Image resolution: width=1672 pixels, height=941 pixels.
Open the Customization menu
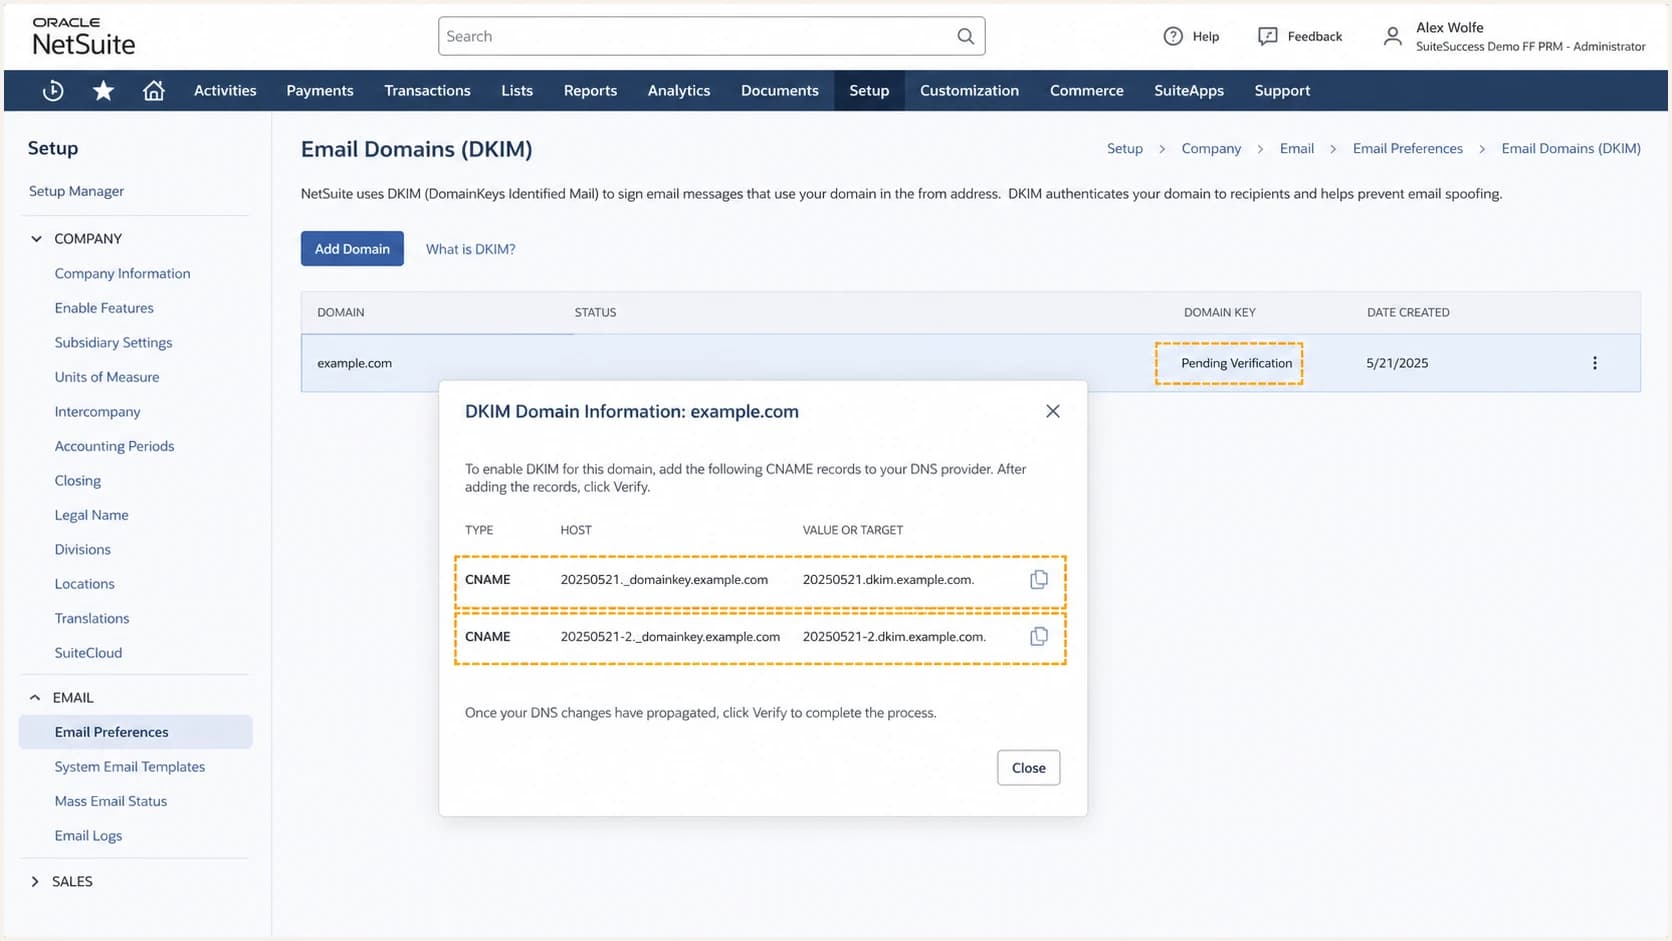[x=969, y=91]
